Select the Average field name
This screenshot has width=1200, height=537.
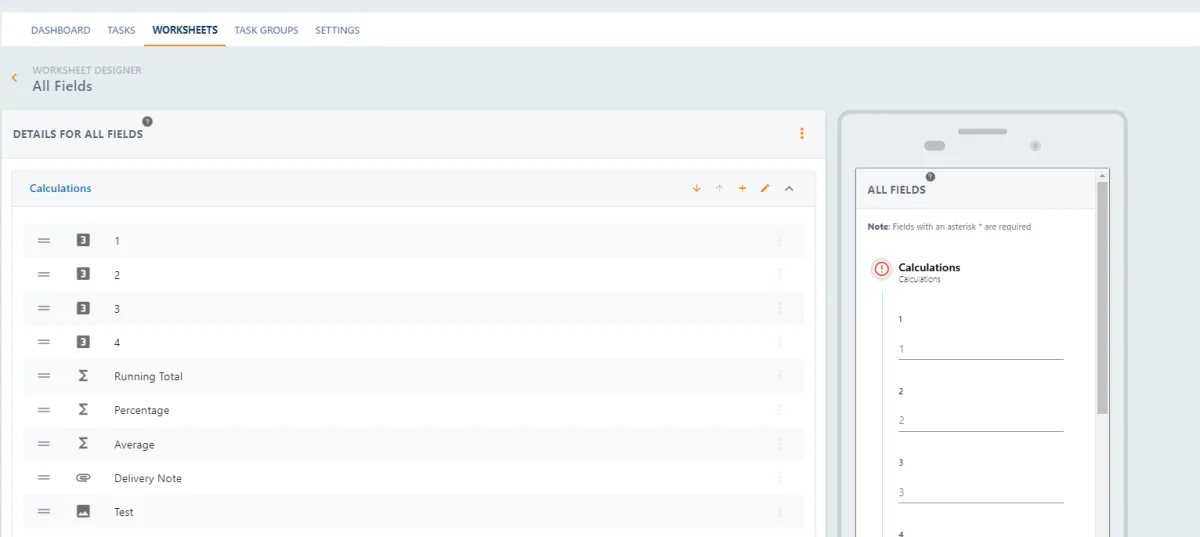tap(134, 445)
